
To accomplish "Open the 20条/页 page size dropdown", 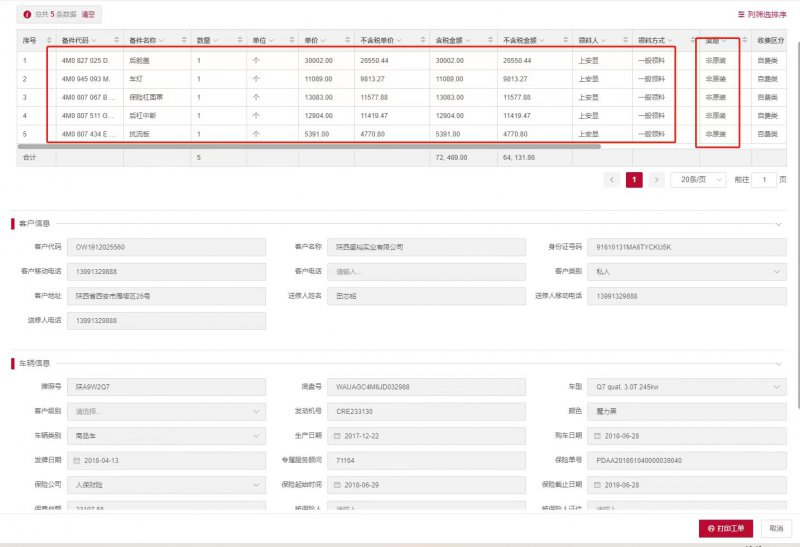I will (698, 180).
